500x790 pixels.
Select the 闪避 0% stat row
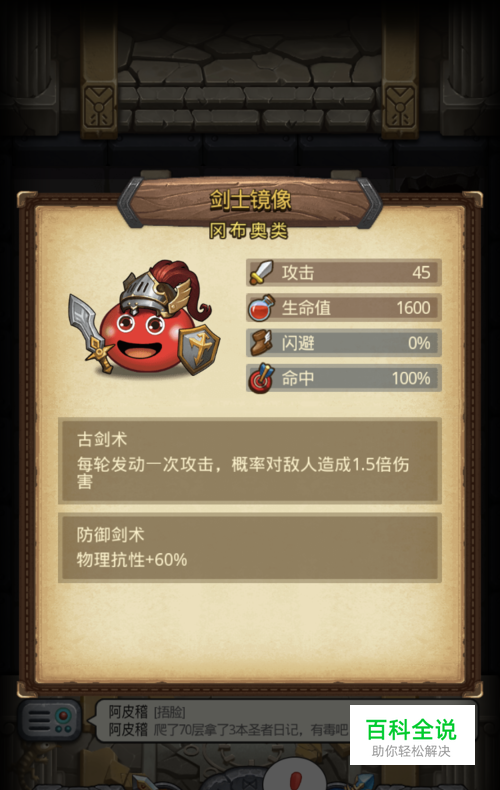coord(343,343)
